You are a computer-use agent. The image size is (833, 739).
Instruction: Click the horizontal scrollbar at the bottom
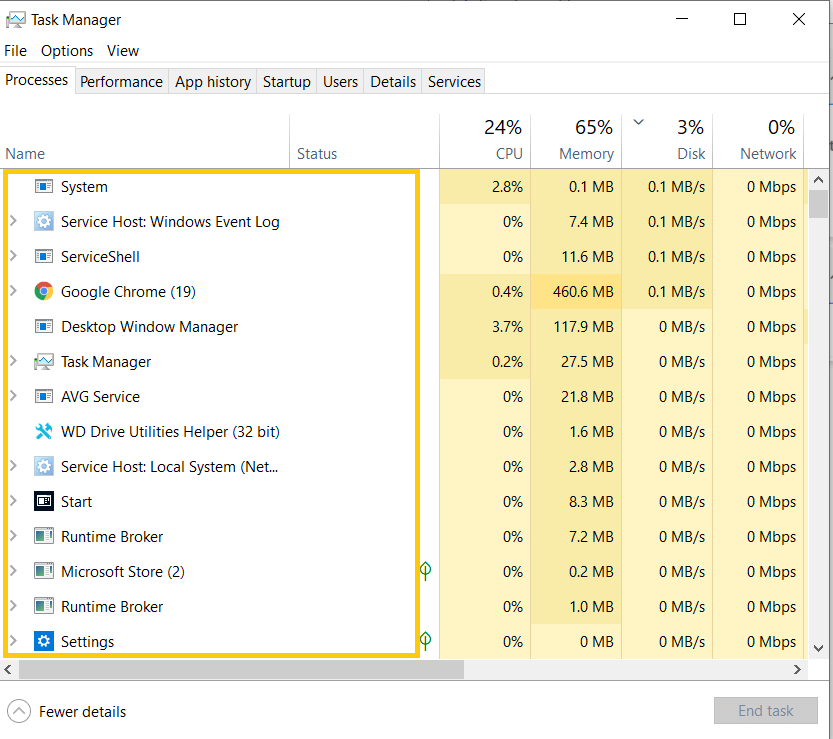(x=240, y=669)
